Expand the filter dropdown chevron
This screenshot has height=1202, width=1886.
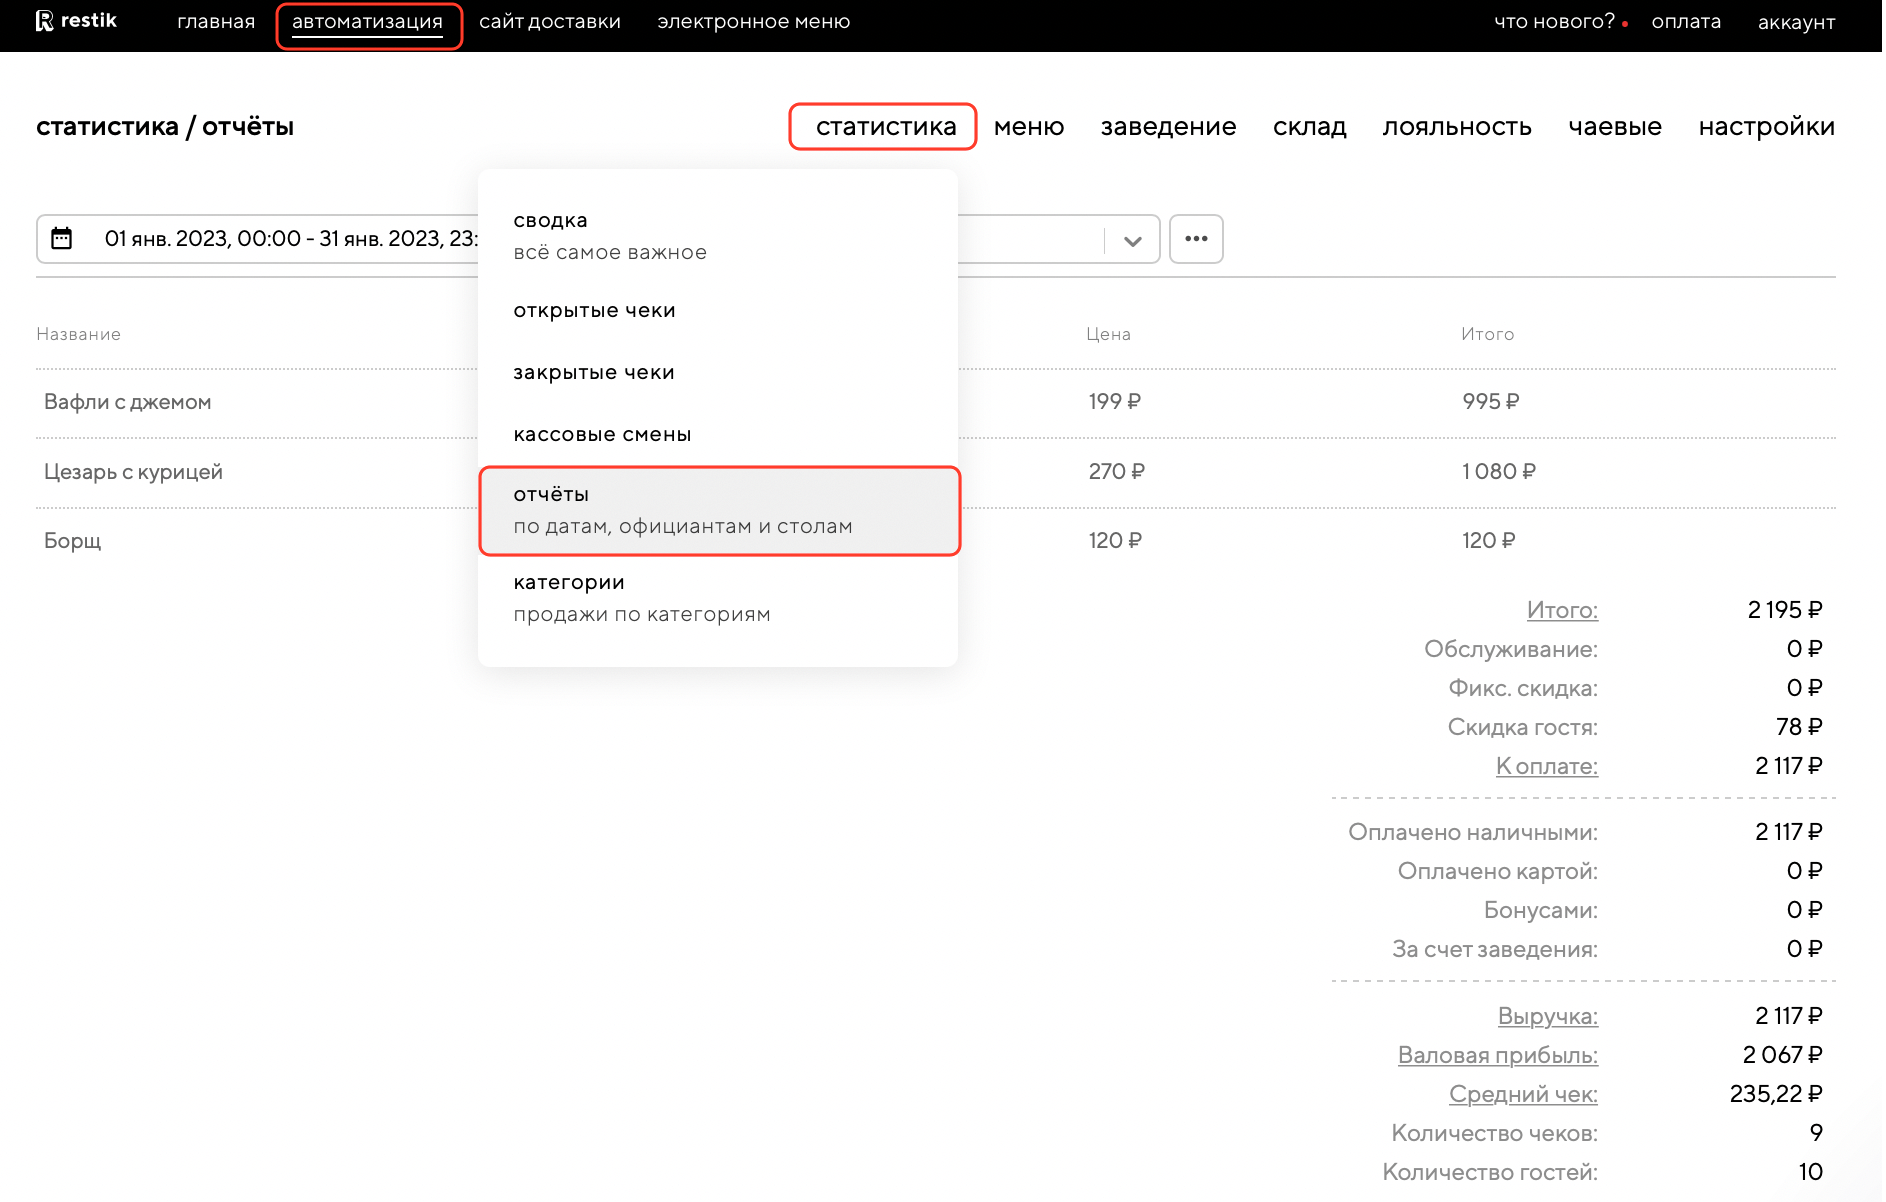pos(1132,241)
